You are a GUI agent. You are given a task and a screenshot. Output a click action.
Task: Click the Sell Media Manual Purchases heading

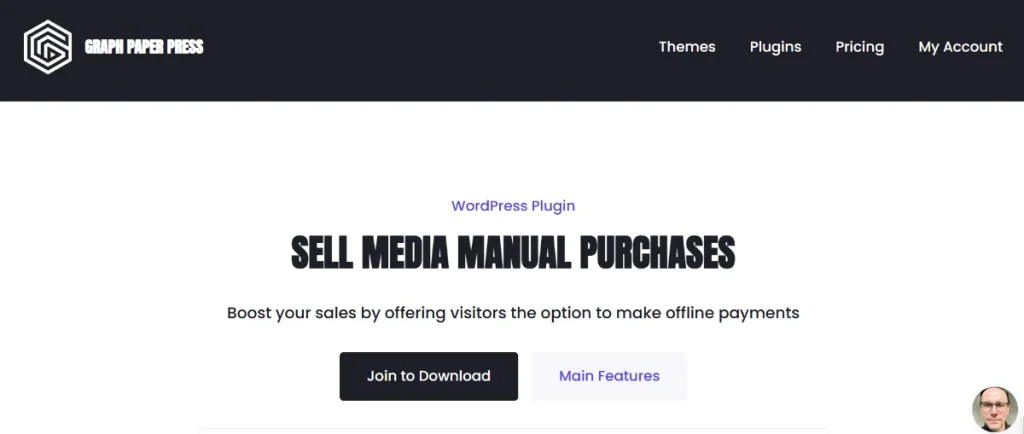point(513,254)
